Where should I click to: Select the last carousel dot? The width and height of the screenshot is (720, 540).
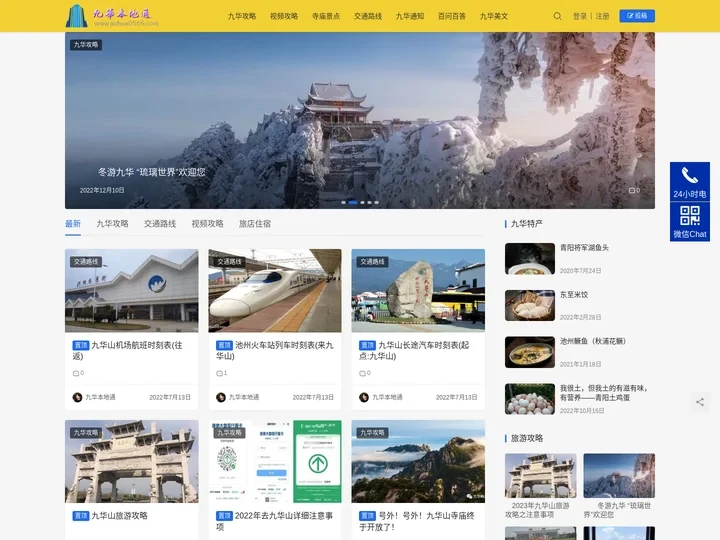(377, 202)
